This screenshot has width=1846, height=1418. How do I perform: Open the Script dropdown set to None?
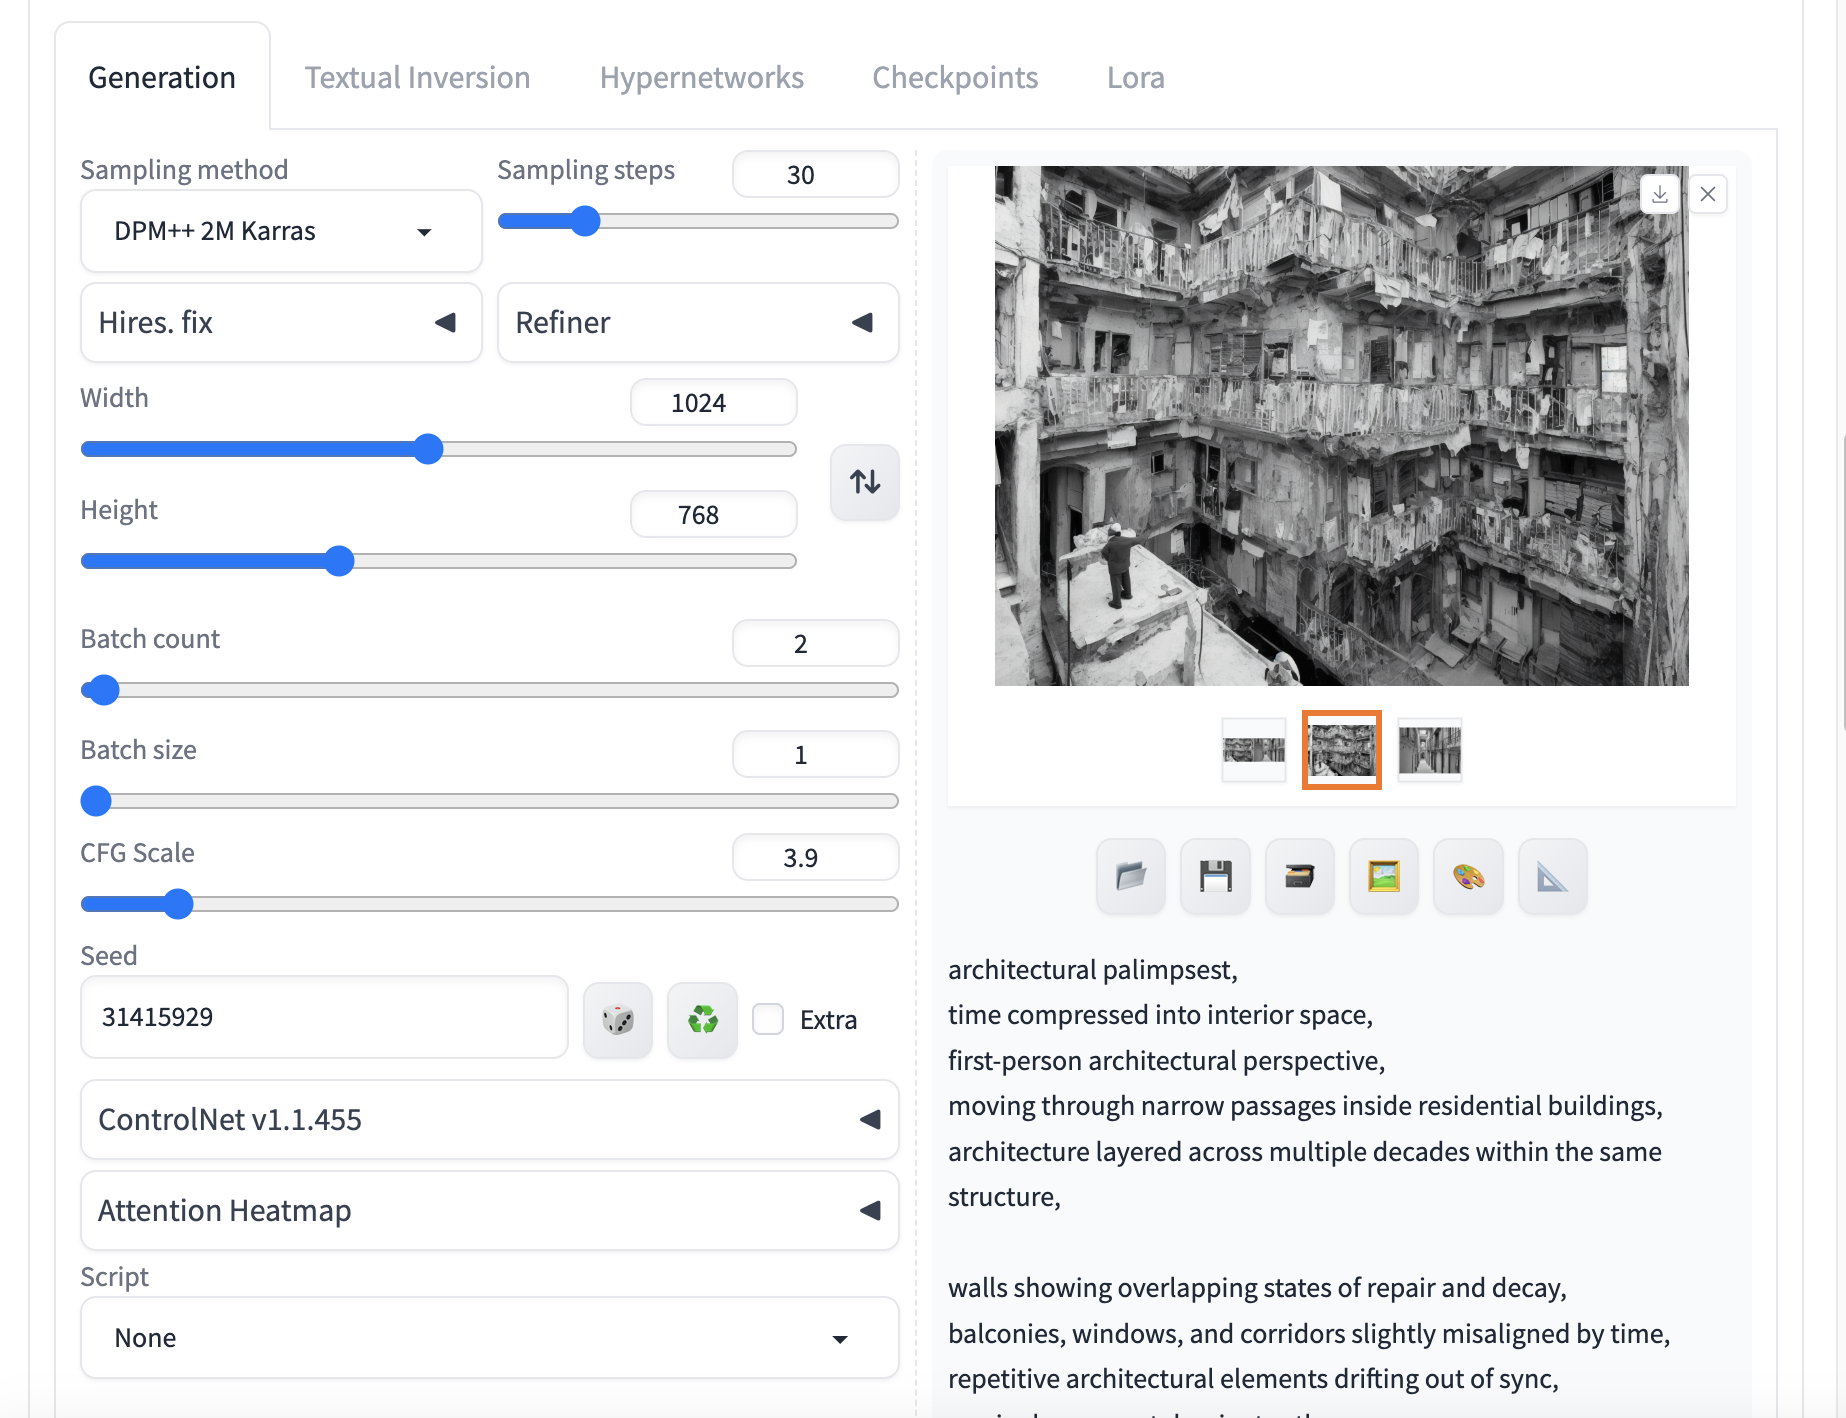pyautogui.click(x=489, y=1338)
